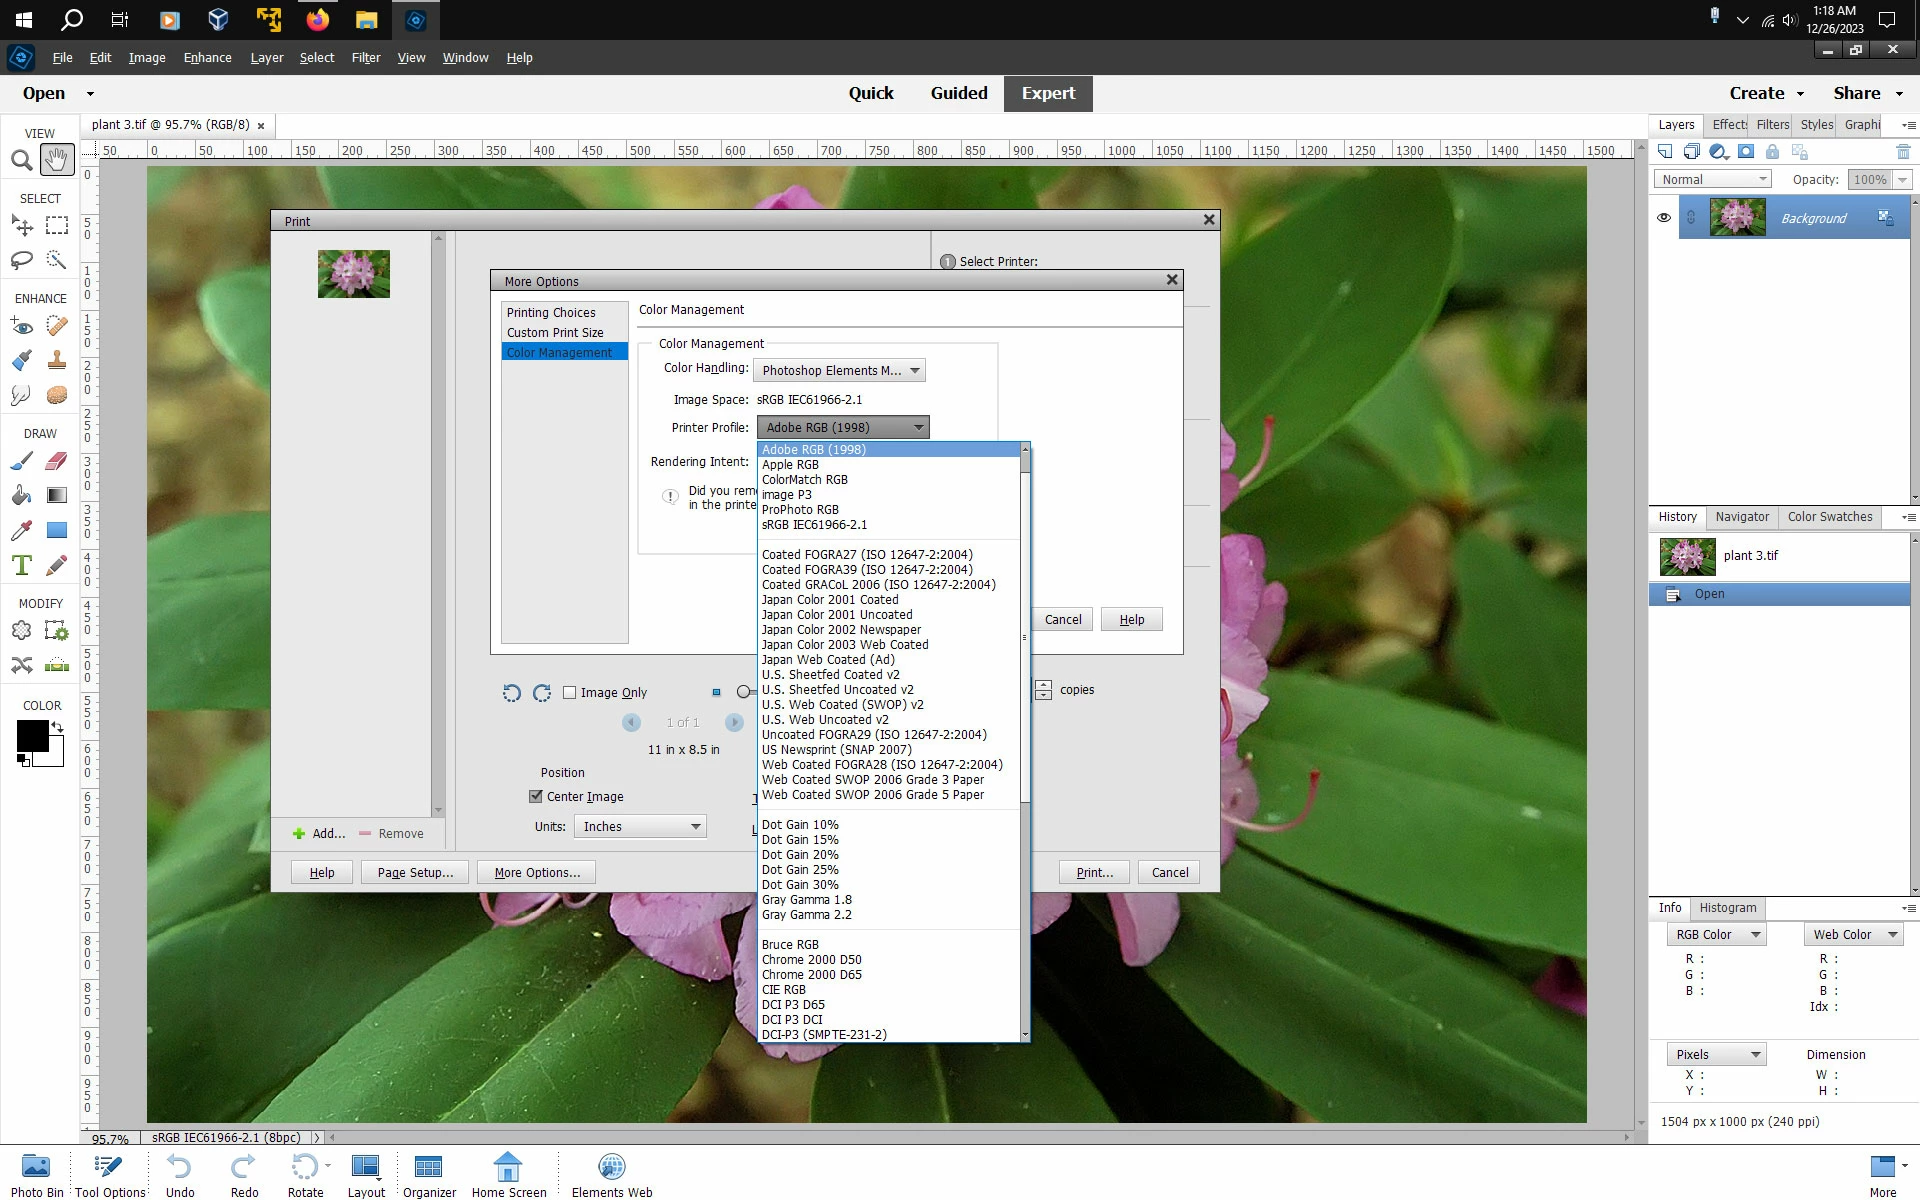The height and width of the screenshot is (1200, 1920).
Task: Open Tool Options panel
Action: pyautogui.click(x=109, y=1175)
